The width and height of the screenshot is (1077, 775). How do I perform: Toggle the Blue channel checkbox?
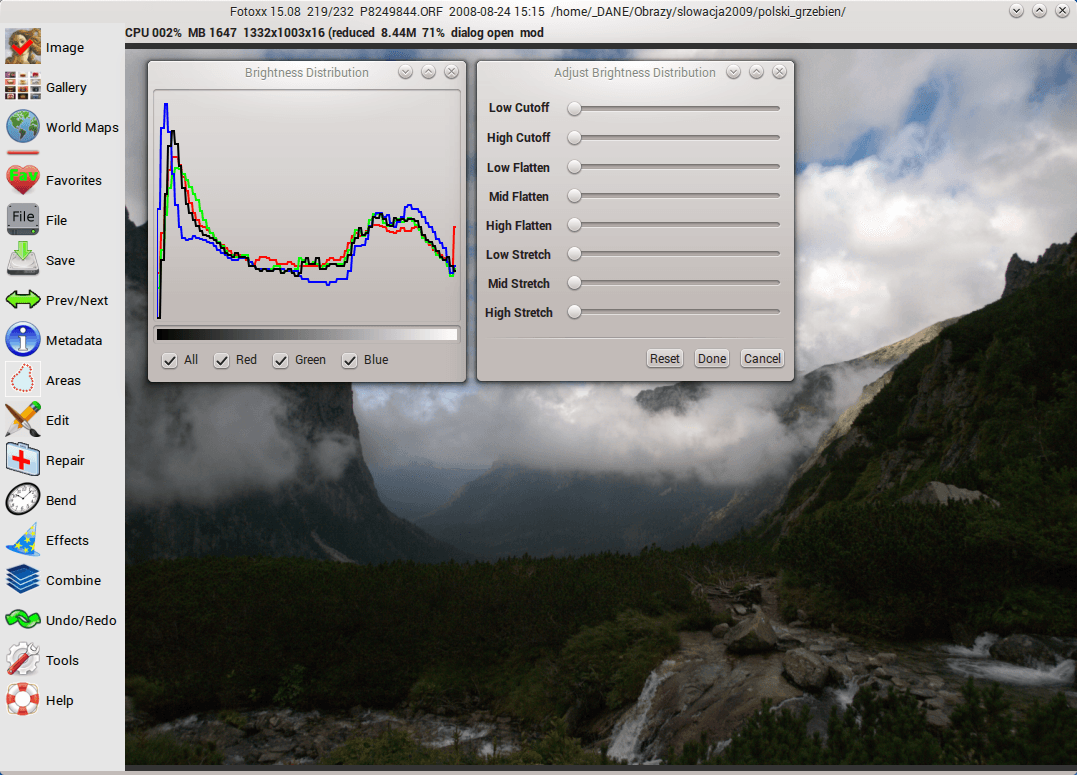350,360
